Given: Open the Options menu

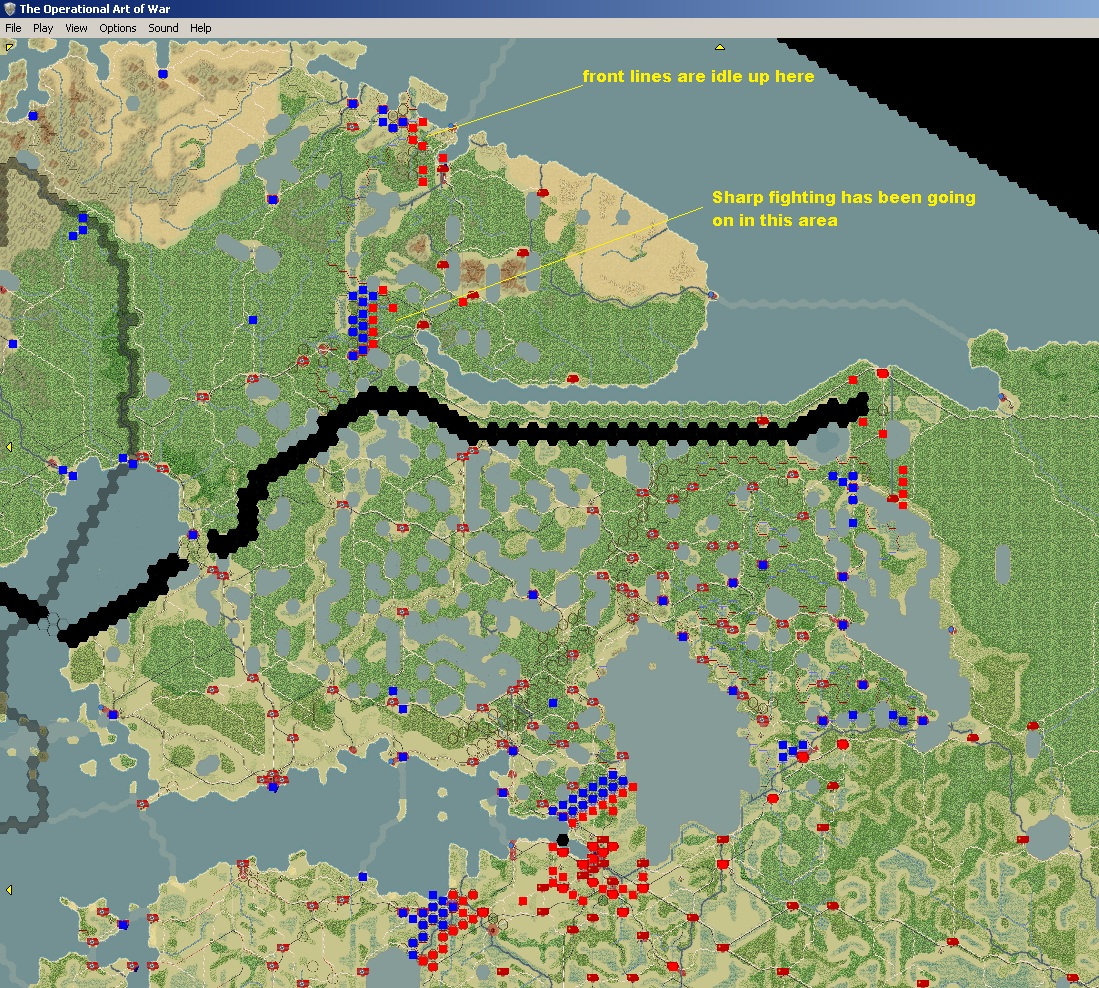Looking at the screenshot, I should click(118, 28).
